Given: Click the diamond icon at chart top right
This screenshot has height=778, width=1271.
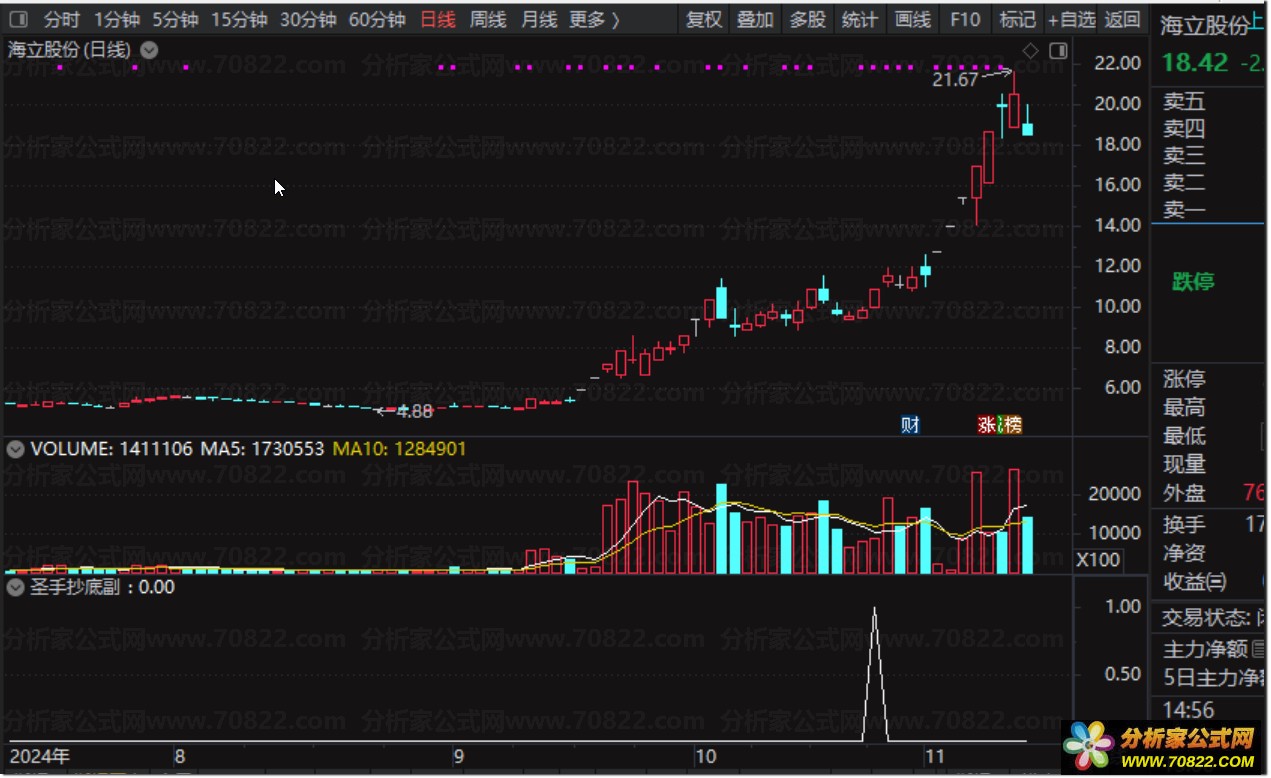Looking at the screenshot, I should click(x=1030, y=50).
